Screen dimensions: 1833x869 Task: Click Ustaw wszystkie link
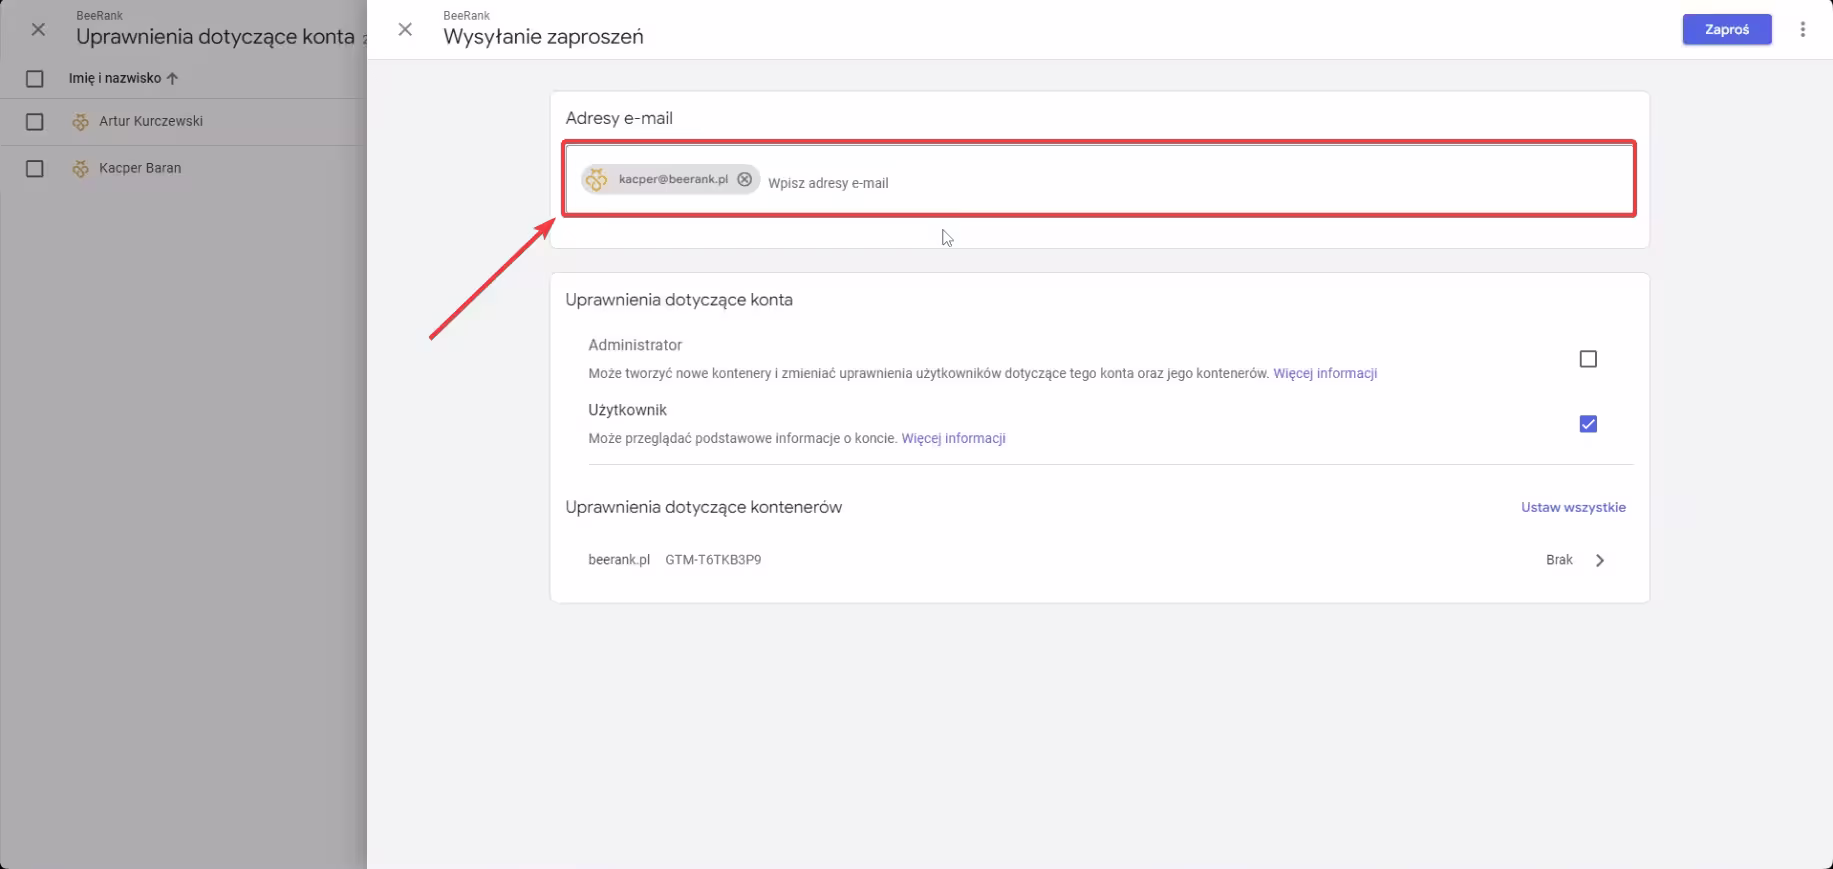[1572, 507]
